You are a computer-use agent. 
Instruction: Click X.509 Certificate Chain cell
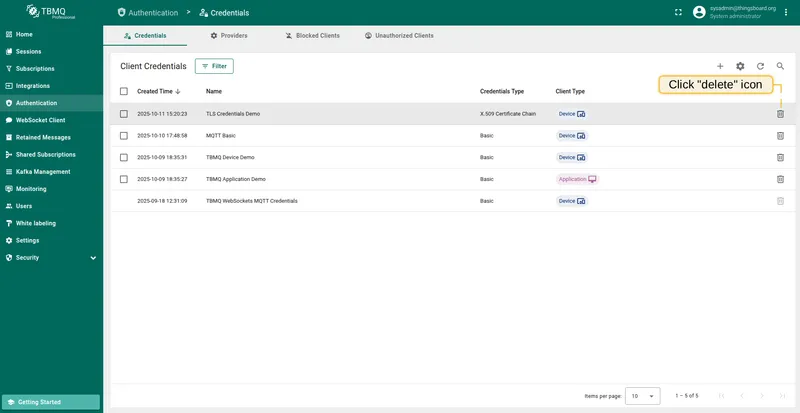tap(508, 114)
